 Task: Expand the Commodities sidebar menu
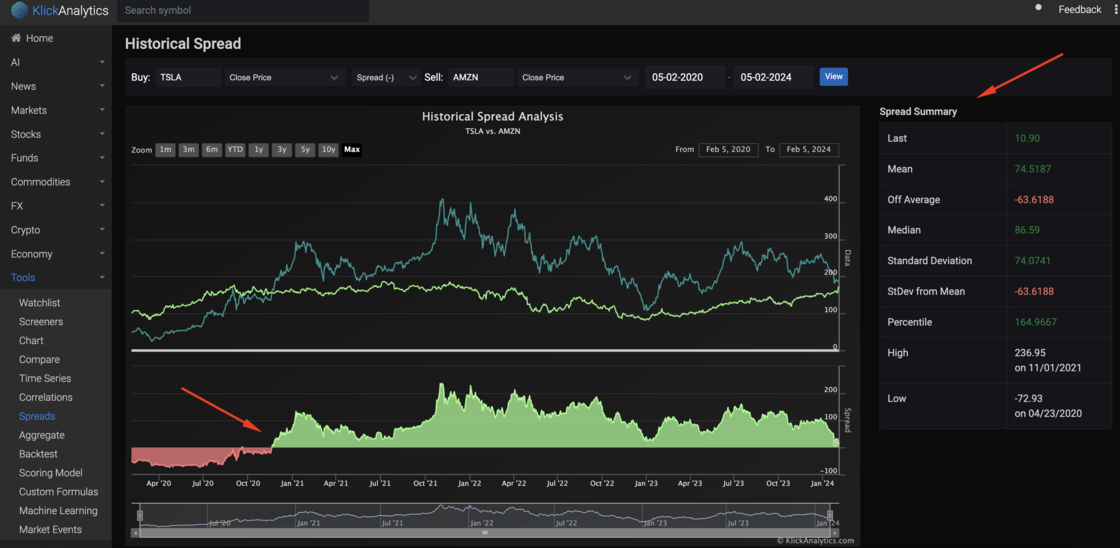(56, 181)
